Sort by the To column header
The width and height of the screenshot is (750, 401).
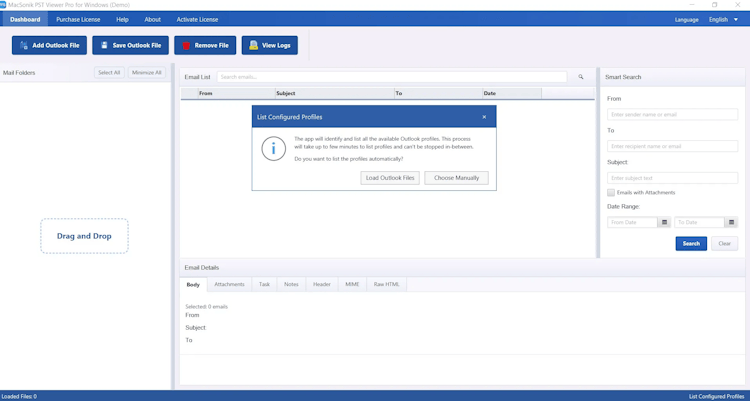click(x=438, y=93)
